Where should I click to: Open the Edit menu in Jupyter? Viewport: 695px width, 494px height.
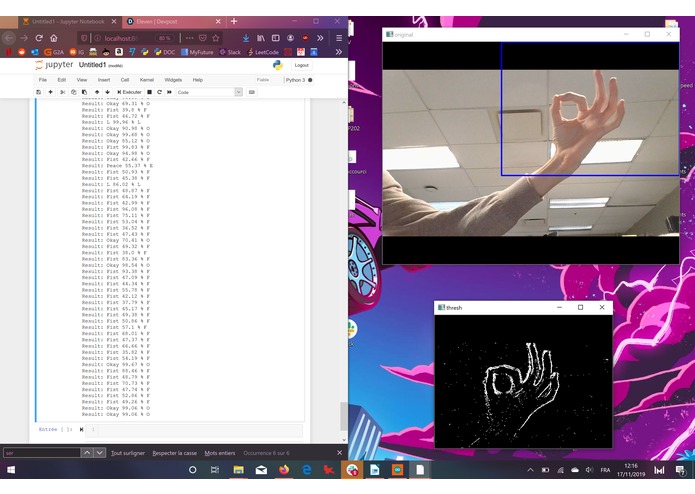[x=62, y=80]
